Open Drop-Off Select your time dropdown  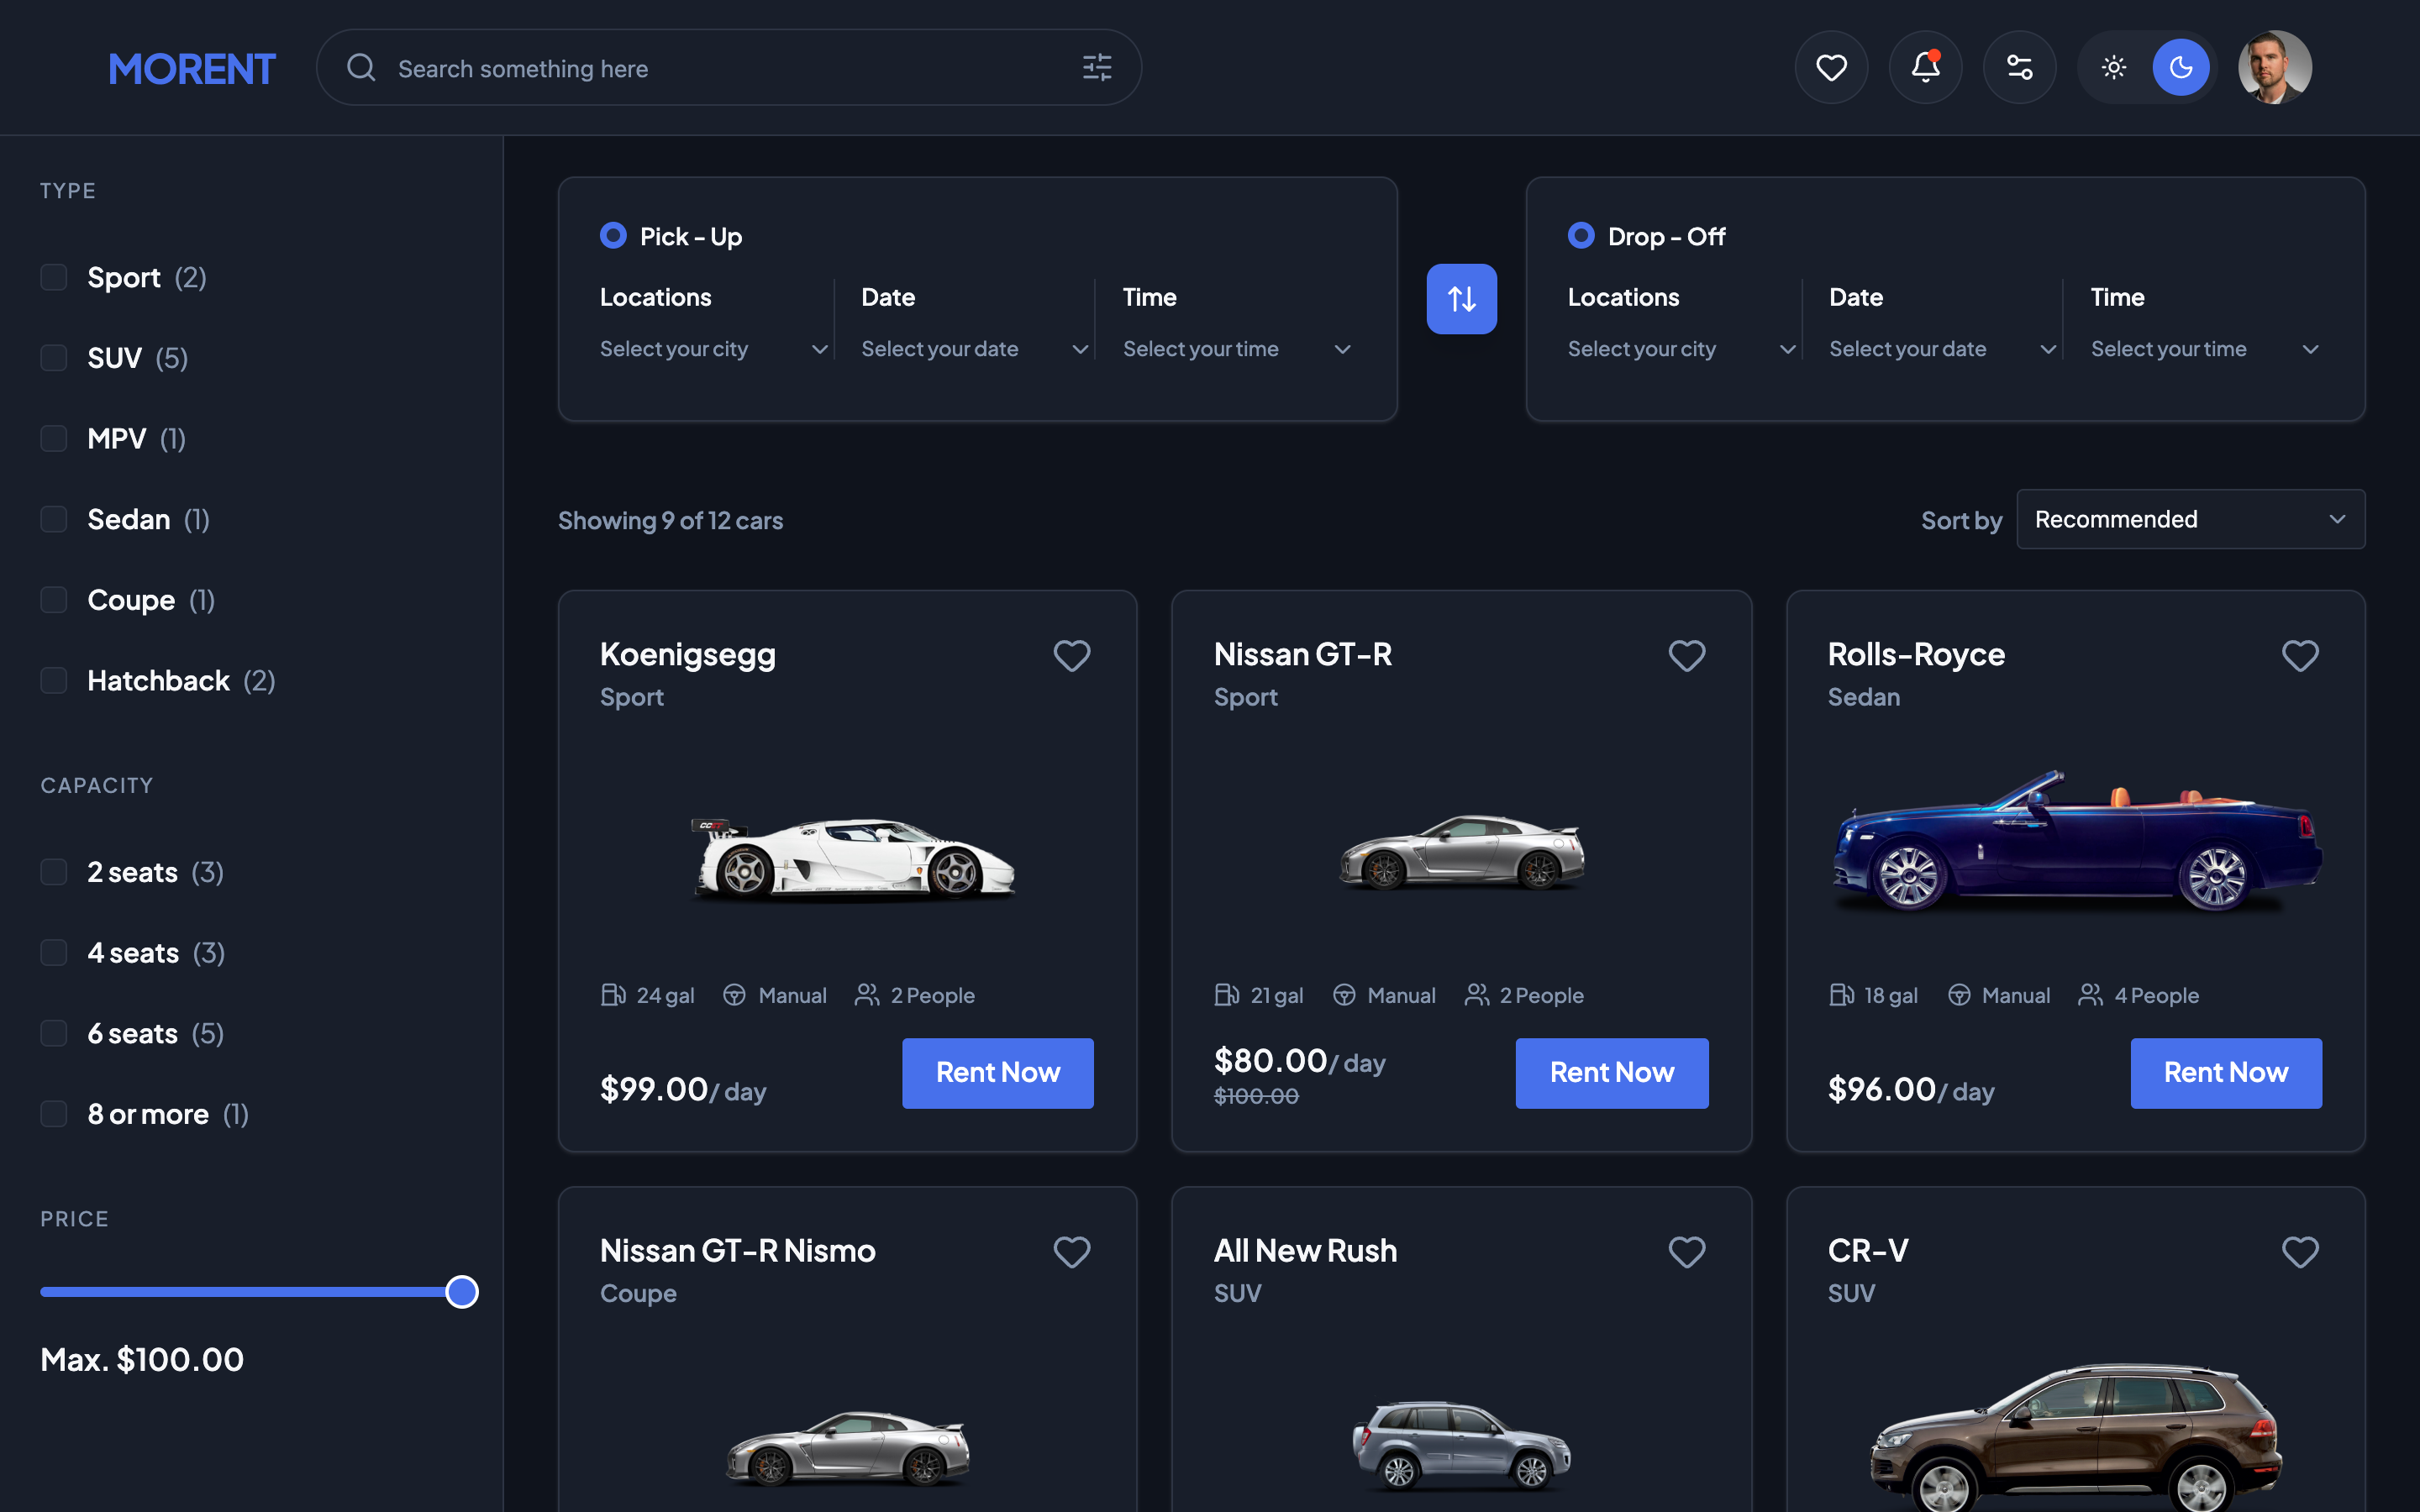pyautogui.click(x=2205, y=349)
